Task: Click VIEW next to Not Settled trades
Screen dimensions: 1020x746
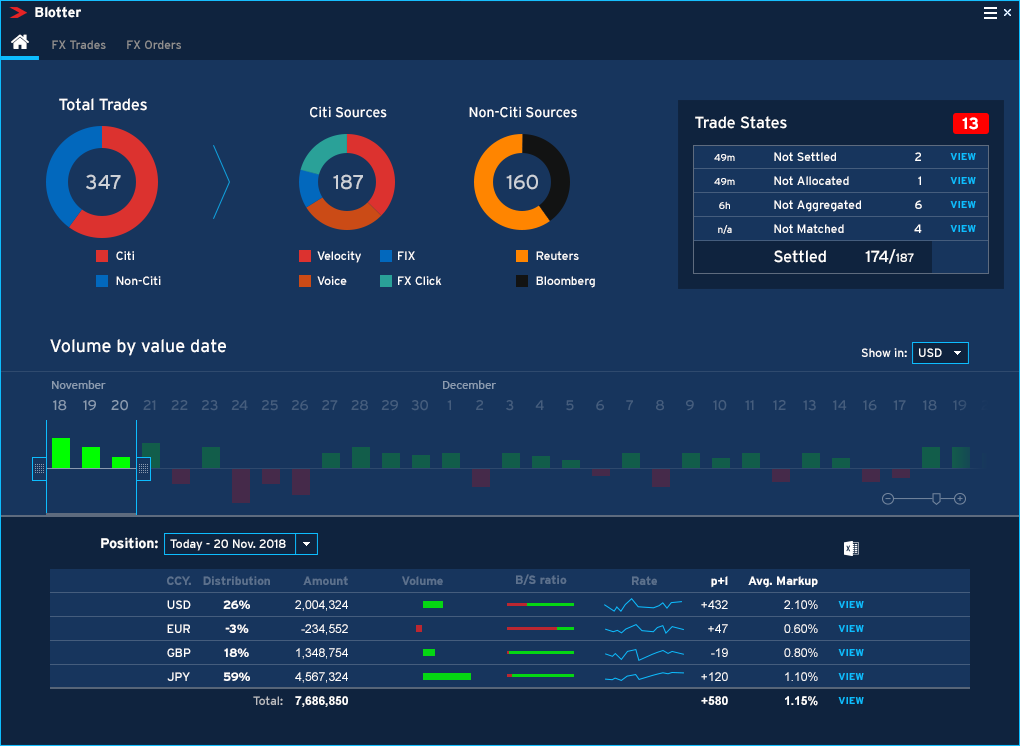Action: 962,157
